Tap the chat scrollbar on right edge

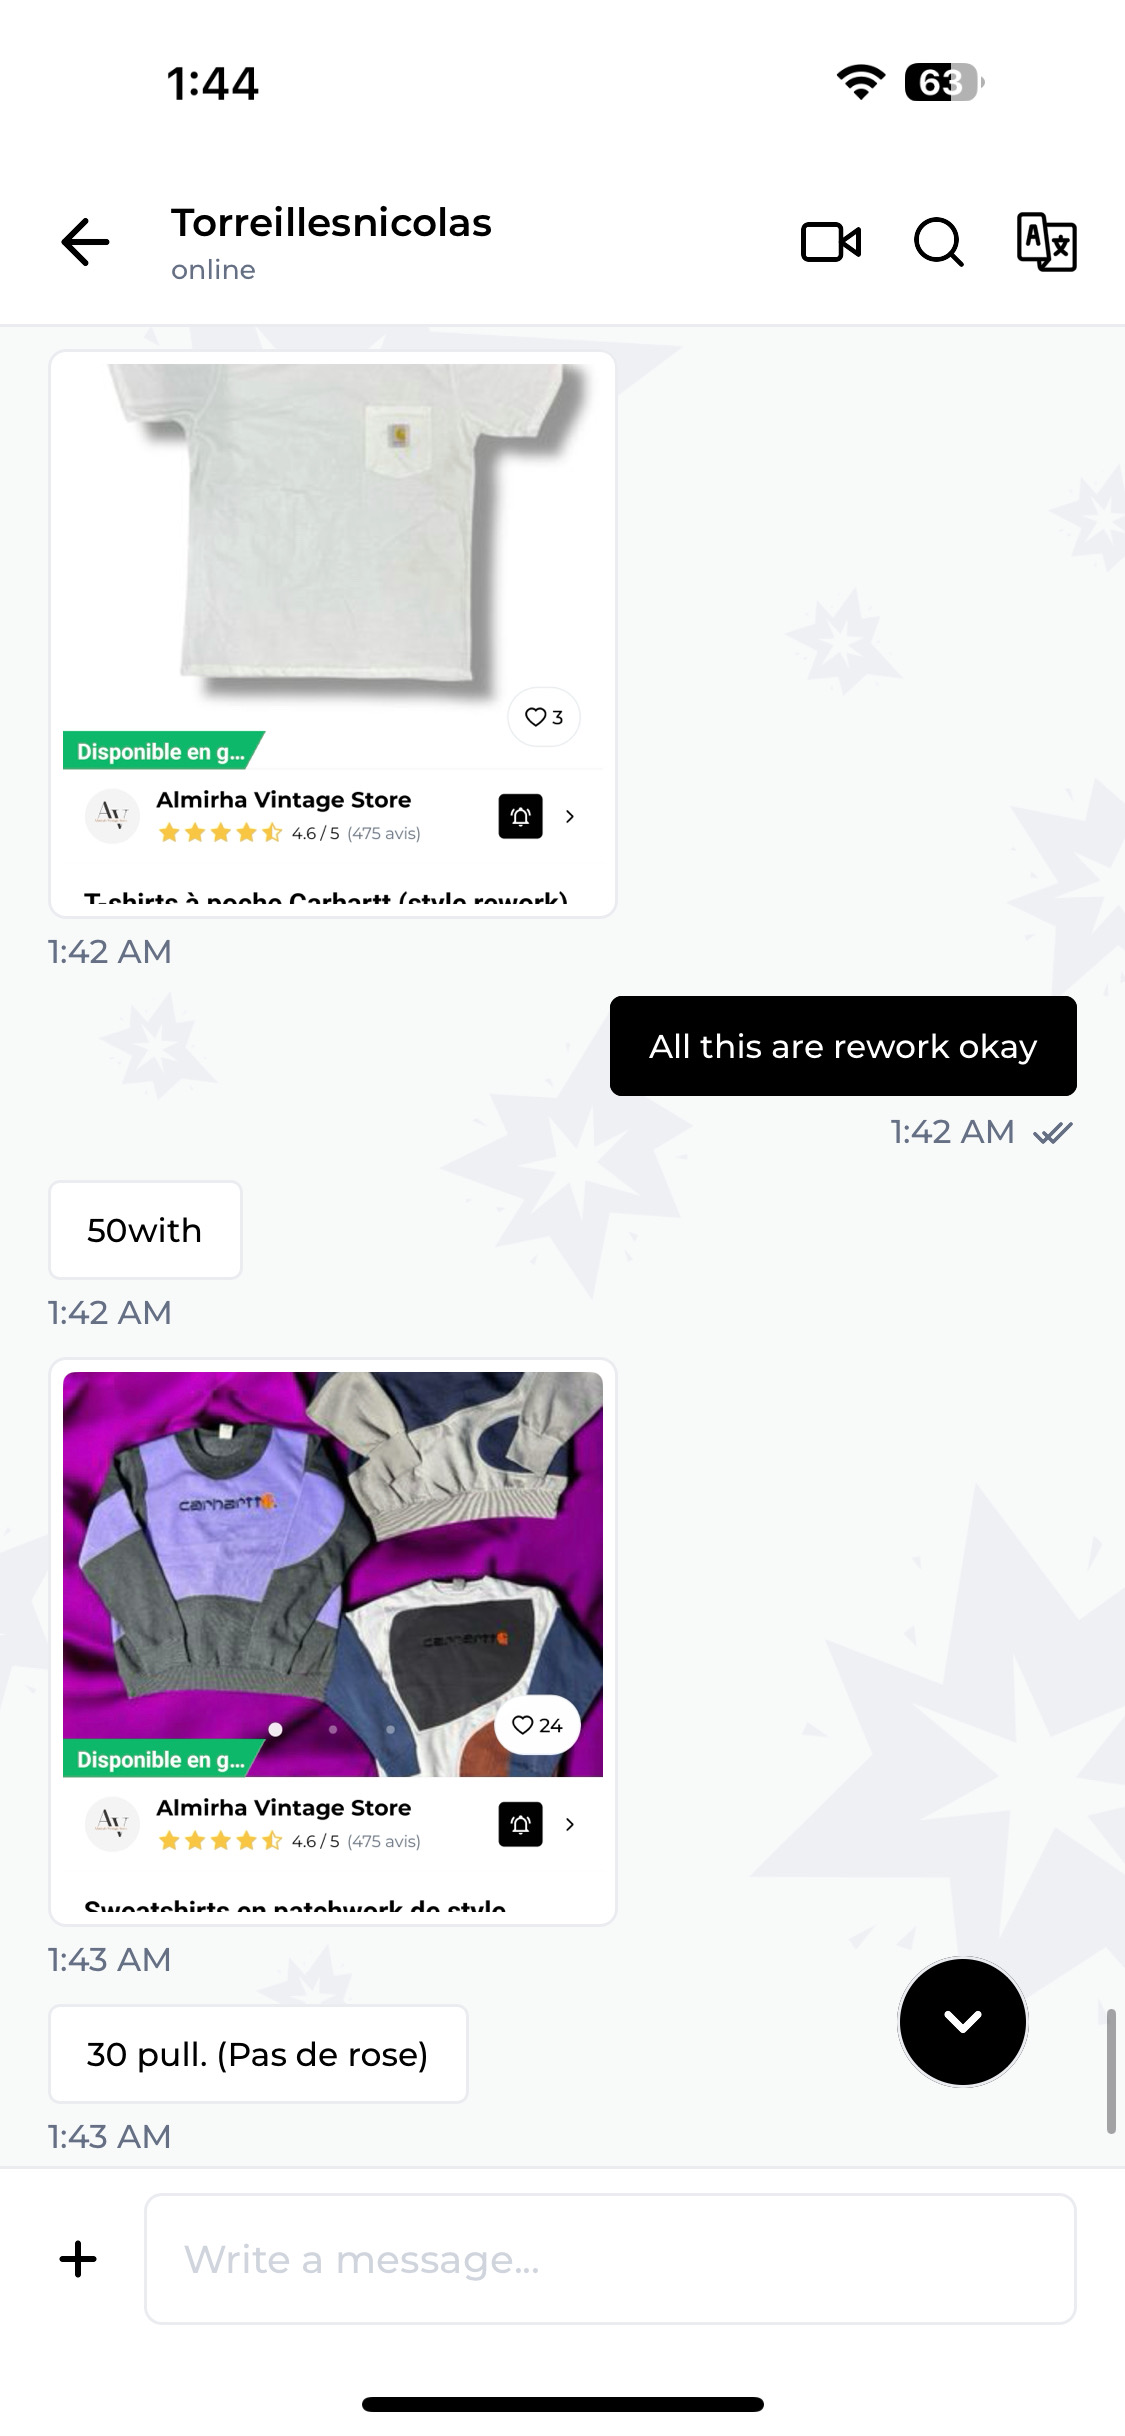1110,2070
